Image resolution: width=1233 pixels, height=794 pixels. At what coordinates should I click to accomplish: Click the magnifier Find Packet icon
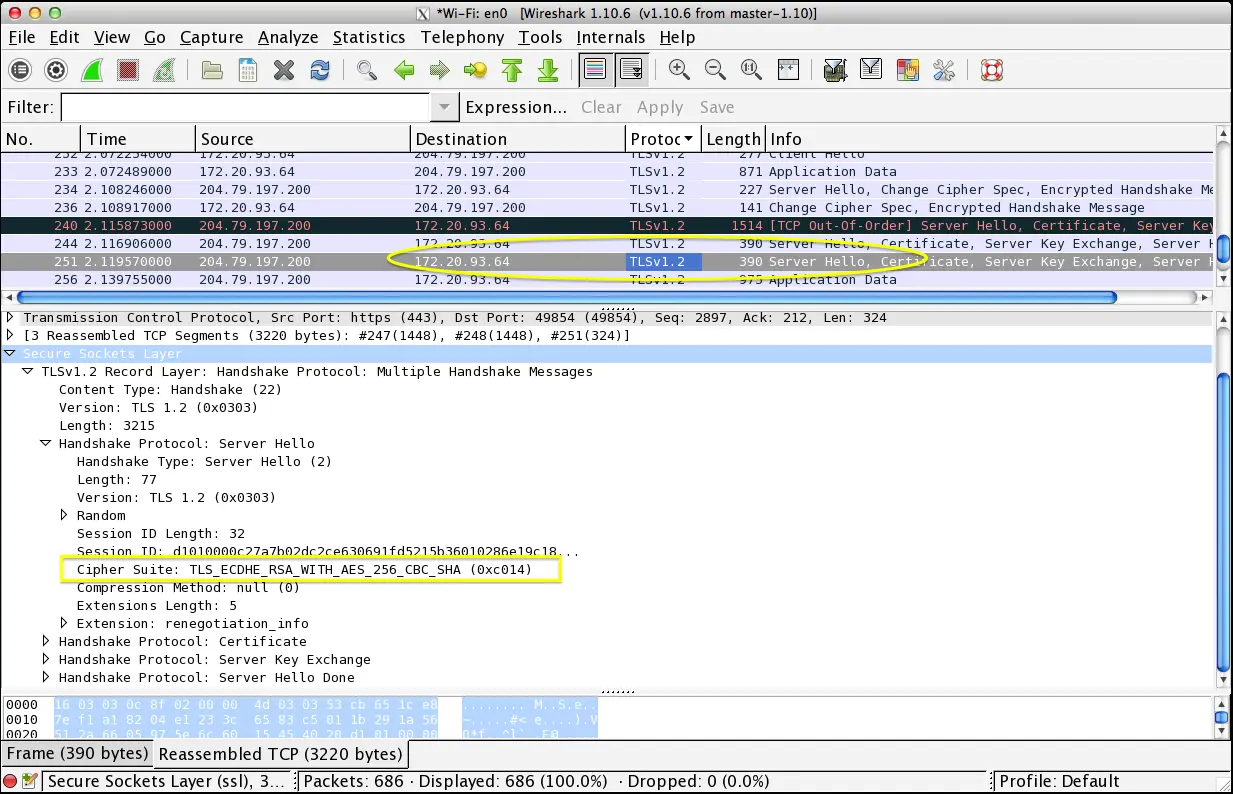367,70
